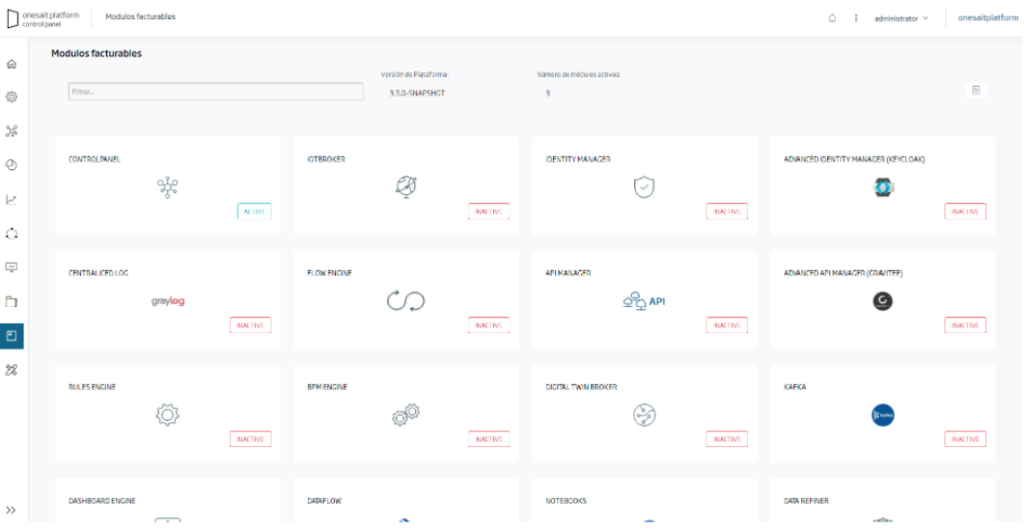This screenshot has height=531, width=1024.
Task: Click the Flow Engine loop icon
Action: click(x=406, y=301)
